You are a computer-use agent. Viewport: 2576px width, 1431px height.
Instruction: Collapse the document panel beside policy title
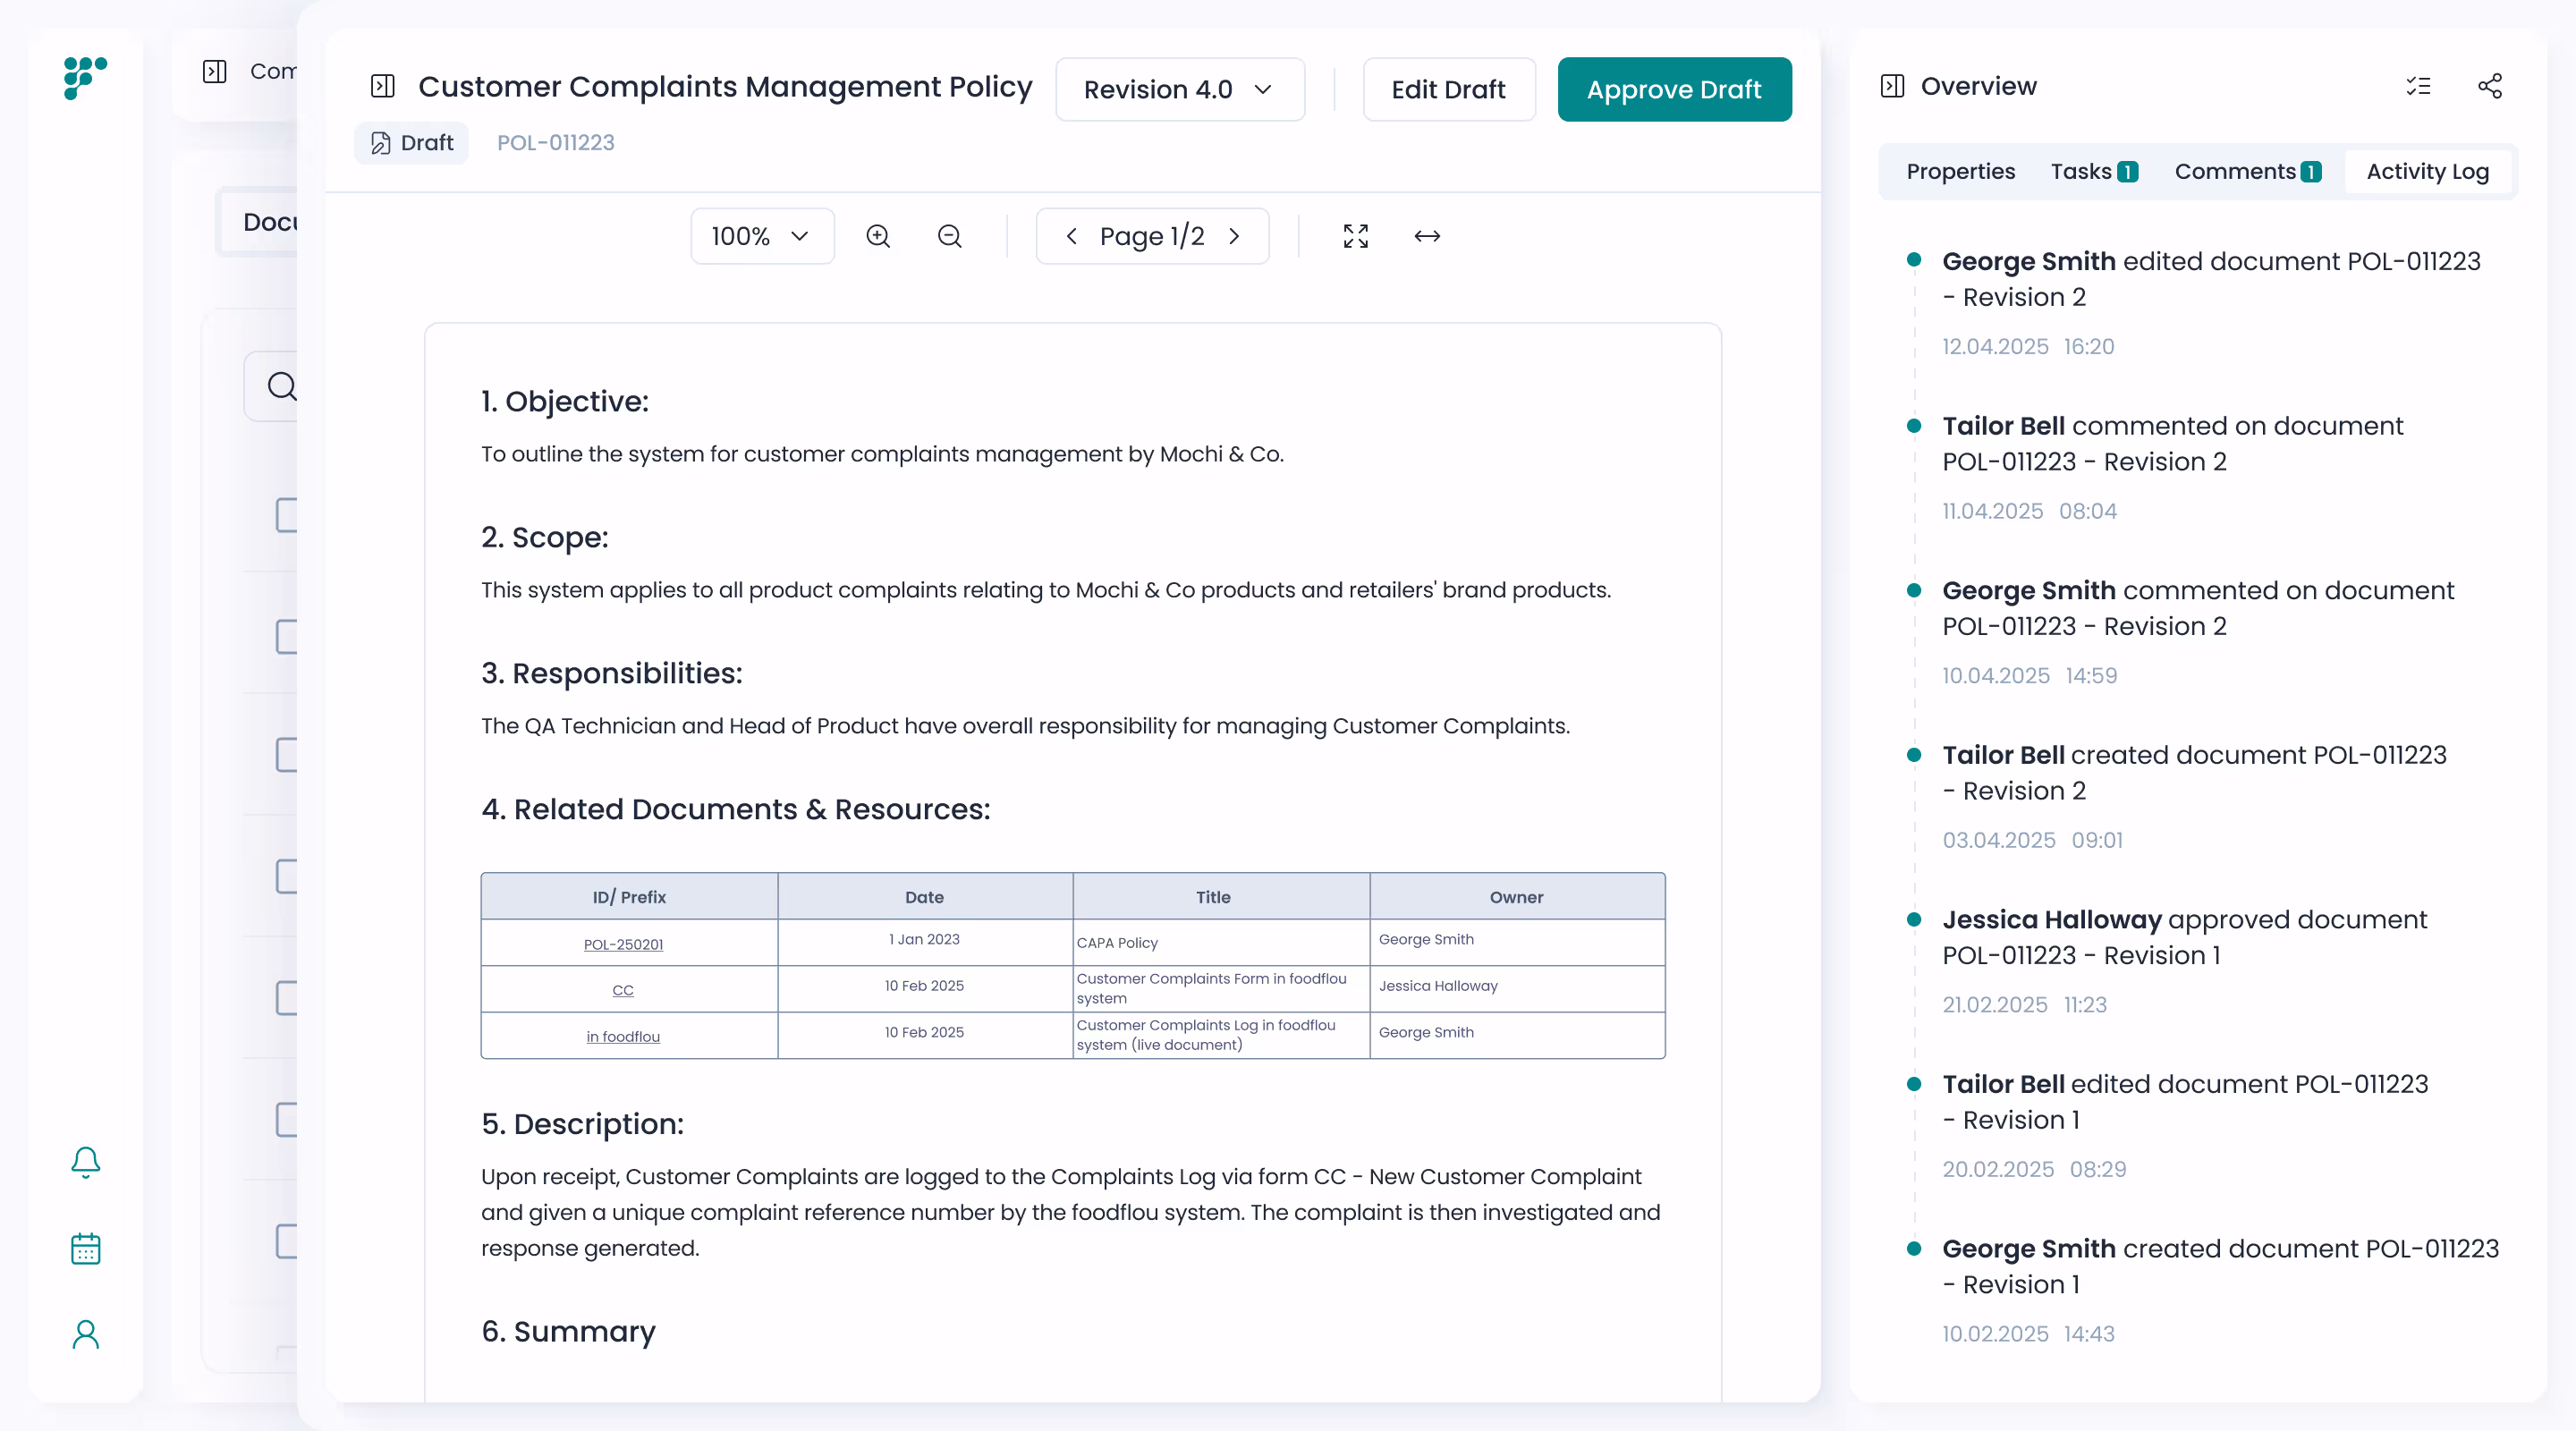383,86
